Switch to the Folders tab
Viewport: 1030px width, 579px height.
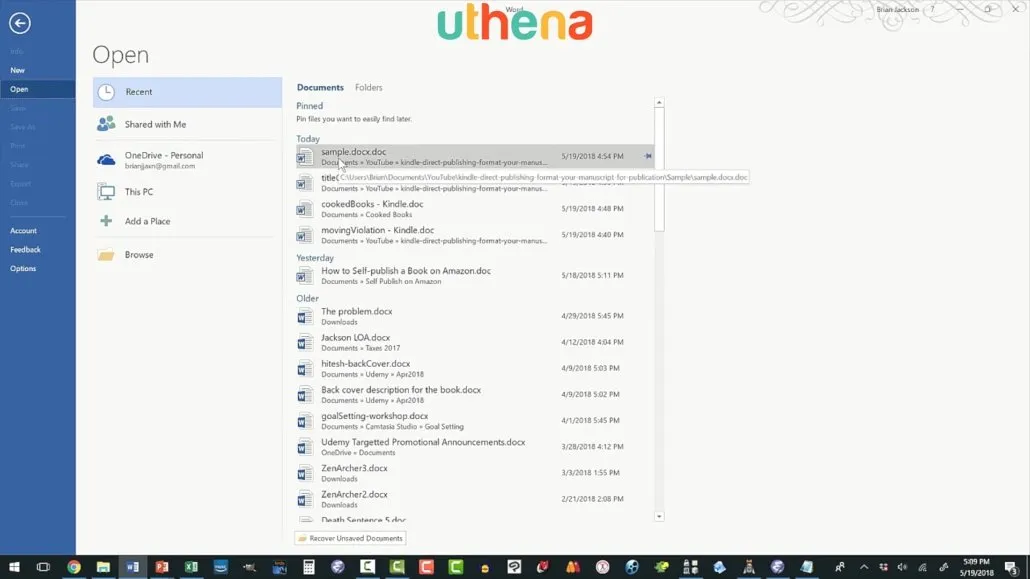[369, 87]
